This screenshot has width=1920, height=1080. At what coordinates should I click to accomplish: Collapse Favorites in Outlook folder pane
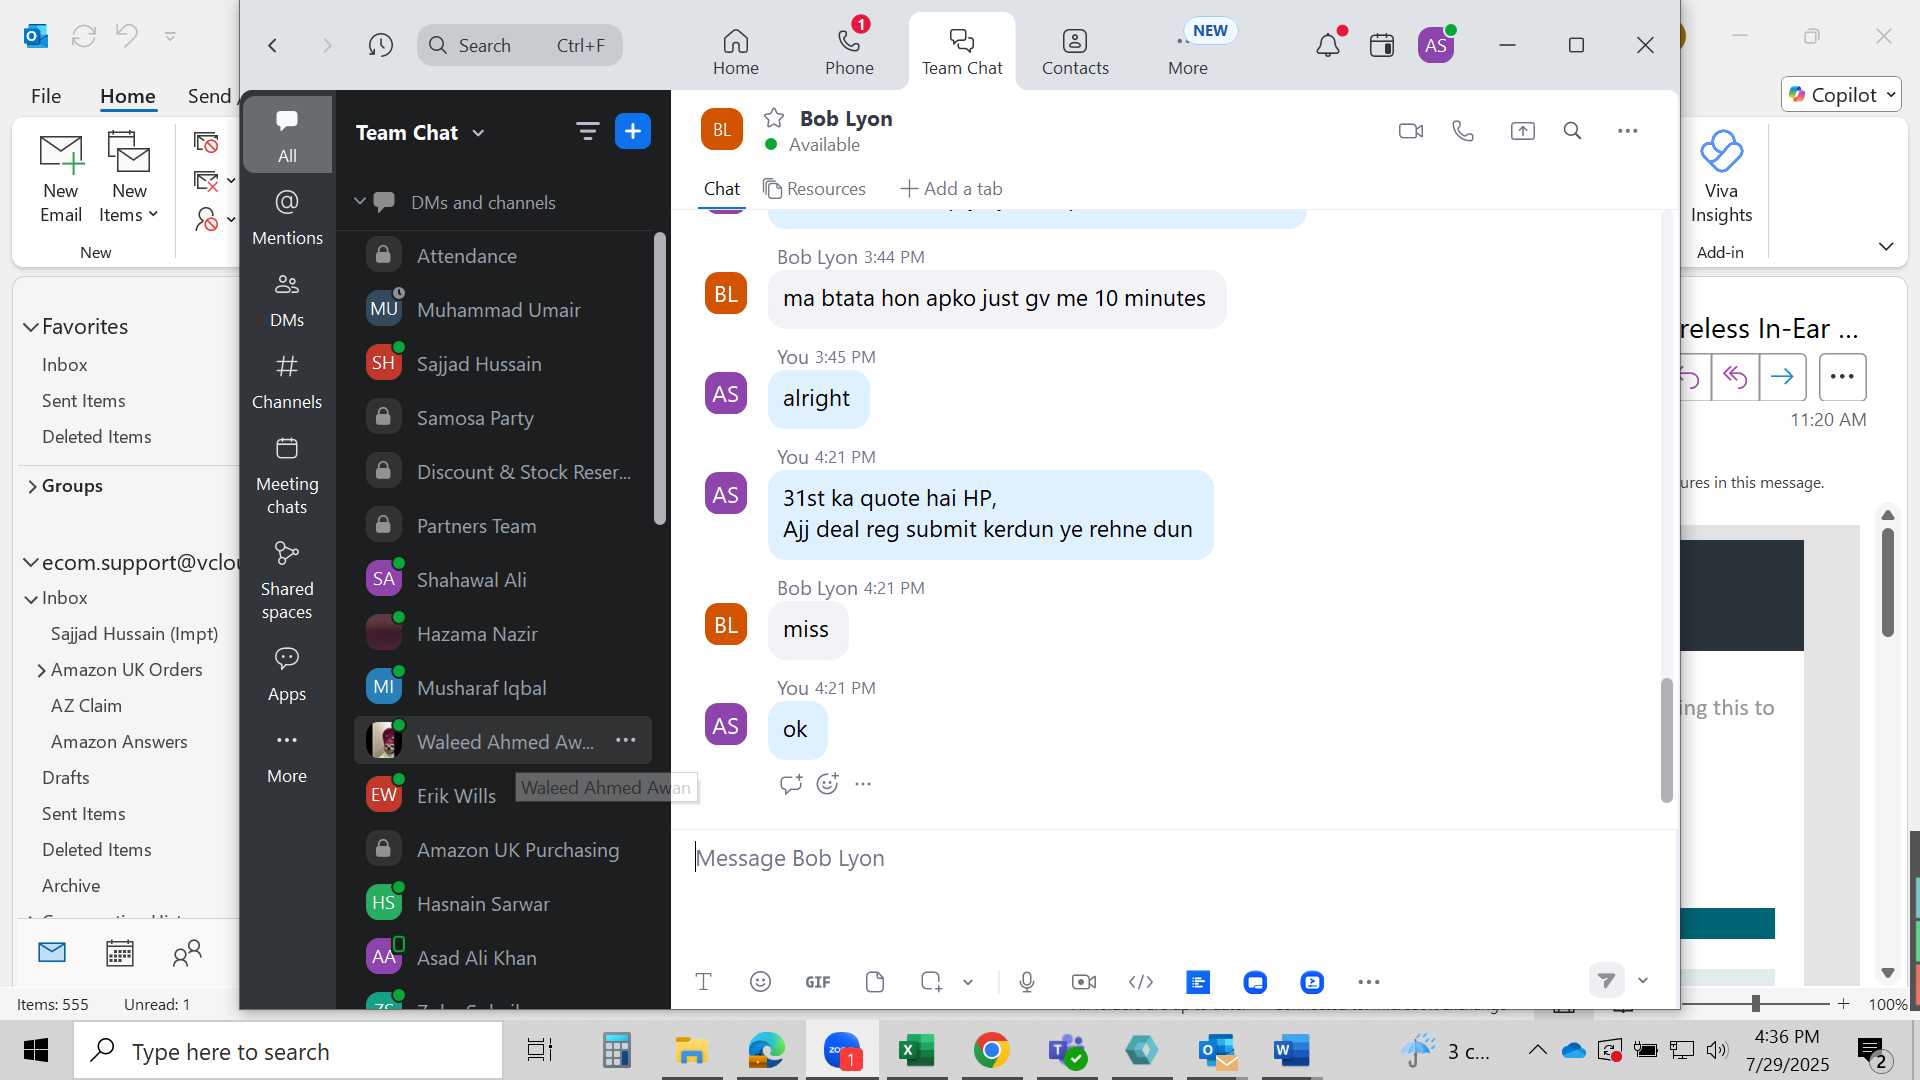pyautogui.click(x=31, y=327)
